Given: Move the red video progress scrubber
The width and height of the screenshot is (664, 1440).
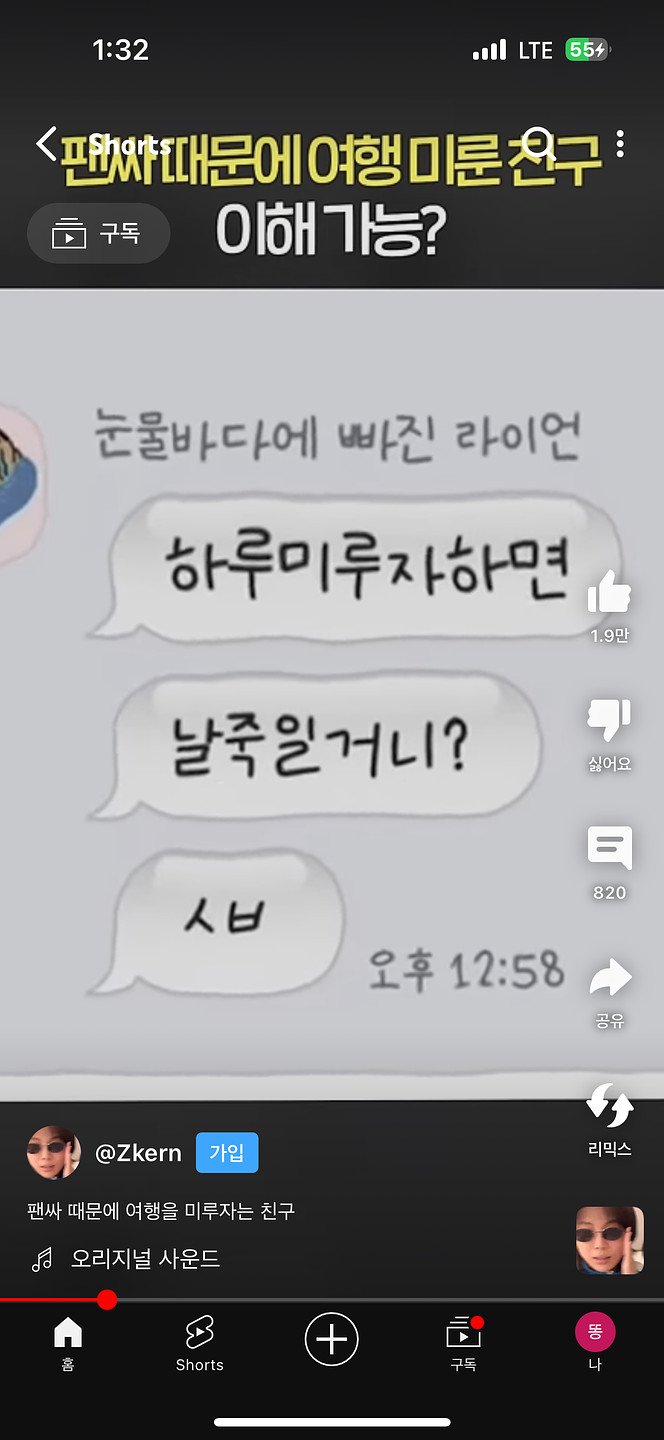Looking at the screenshot, I should (107, 1300).
